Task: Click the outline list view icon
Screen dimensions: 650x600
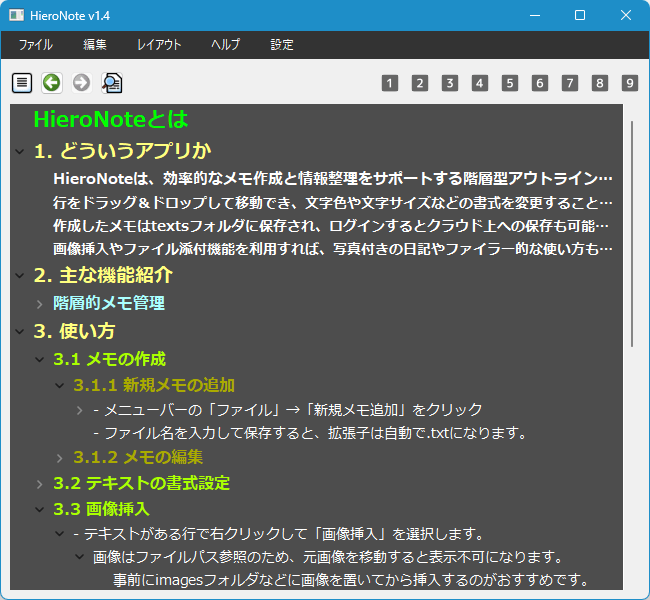Action: (22, 83)
